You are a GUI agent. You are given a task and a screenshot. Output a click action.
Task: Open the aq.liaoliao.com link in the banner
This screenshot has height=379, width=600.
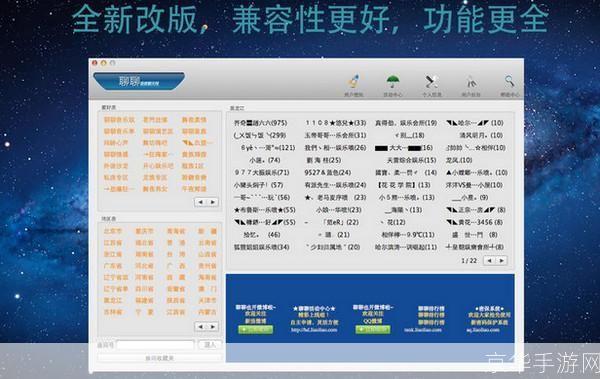[483, 330]
